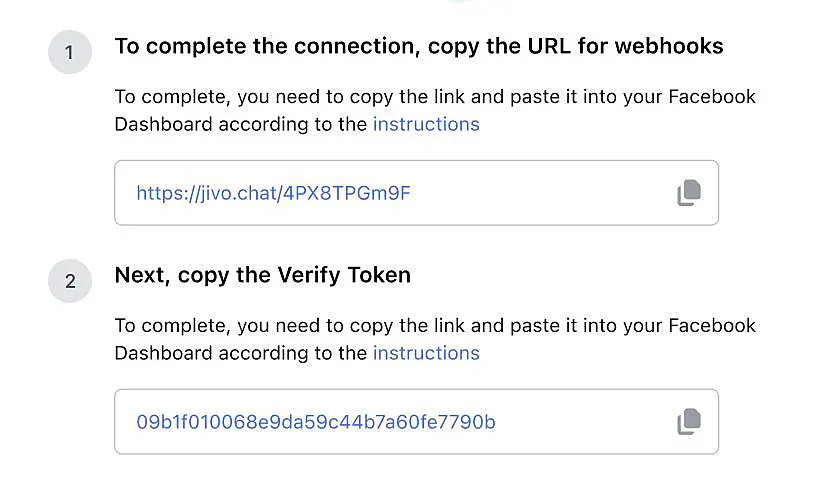The image size is (814, 482).
Task: Click the word "webhooks" in step 1 heading
Action: (669, 46)
